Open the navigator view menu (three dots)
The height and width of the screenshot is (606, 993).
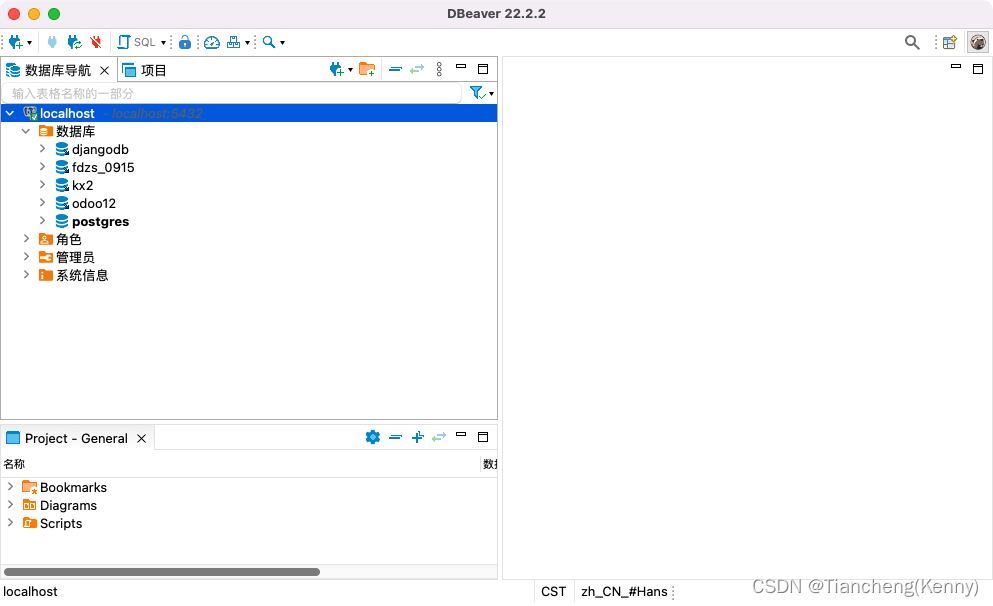click(x=440, y=69)
